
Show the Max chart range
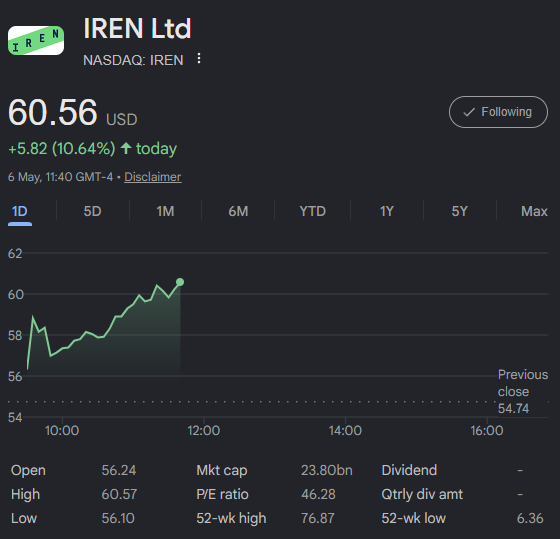(534, 211)
